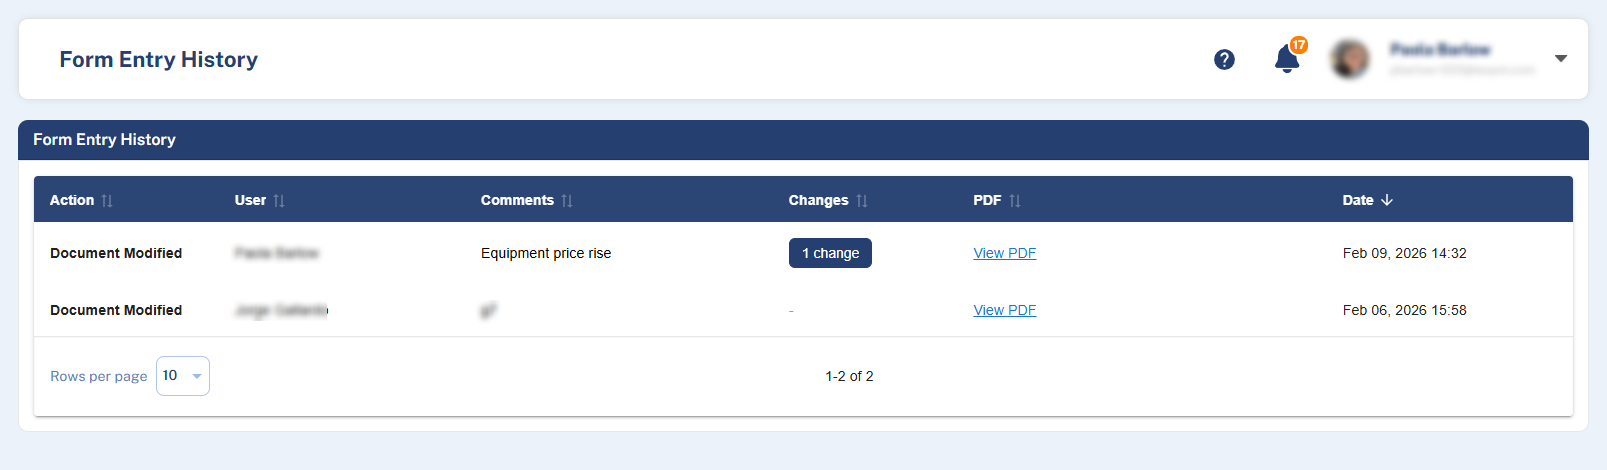This screenshot has height=470, width=1607.
Task: Open the Rows per page dropdown
Action: click(x=183, y=376)
